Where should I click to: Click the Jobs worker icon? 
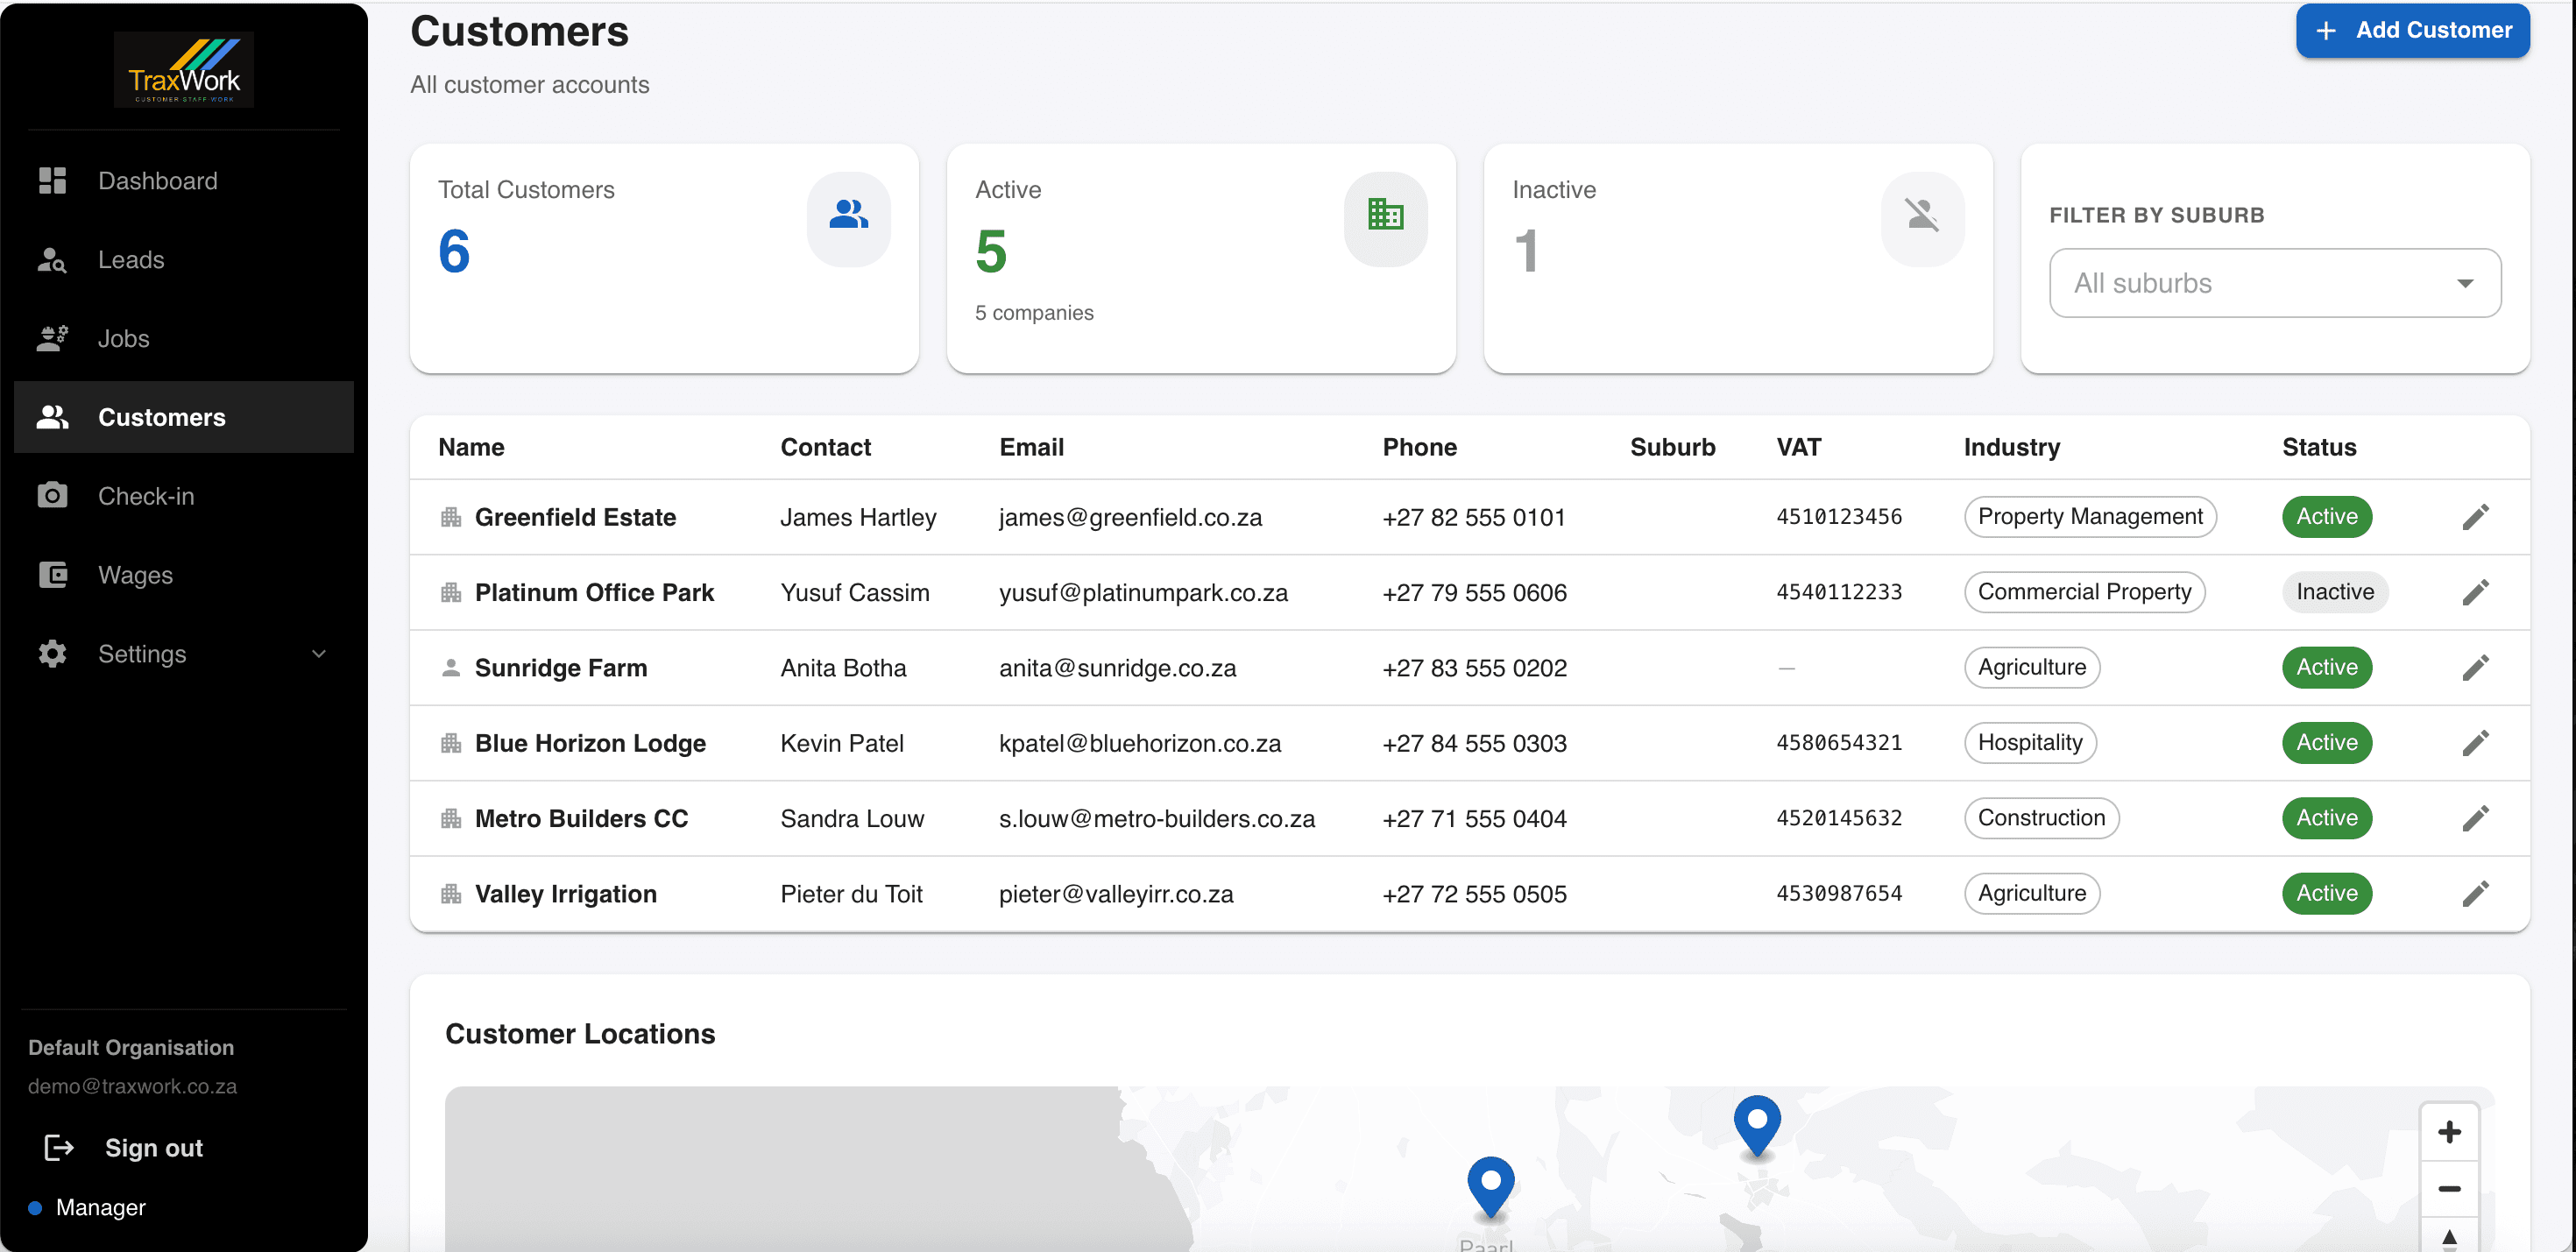(x=52, y=338)
